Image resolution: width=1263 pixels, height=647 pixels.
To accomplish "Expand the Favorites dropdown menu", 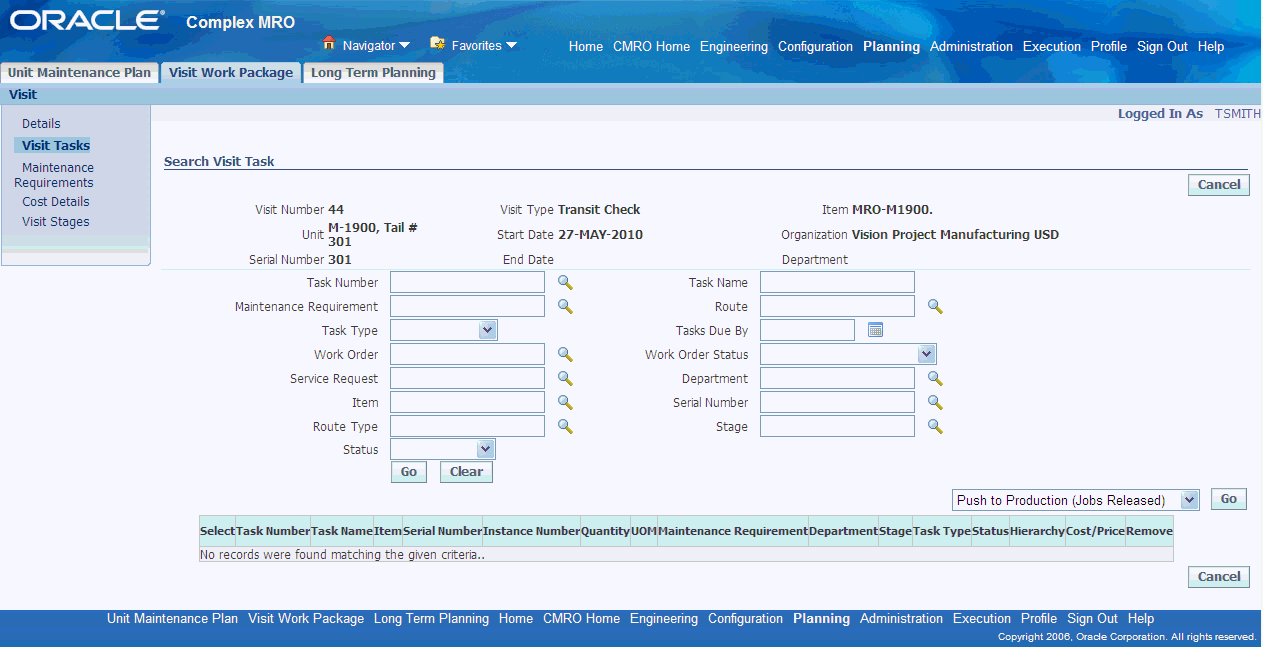I will pyautogui.click(x=511, y=46).
